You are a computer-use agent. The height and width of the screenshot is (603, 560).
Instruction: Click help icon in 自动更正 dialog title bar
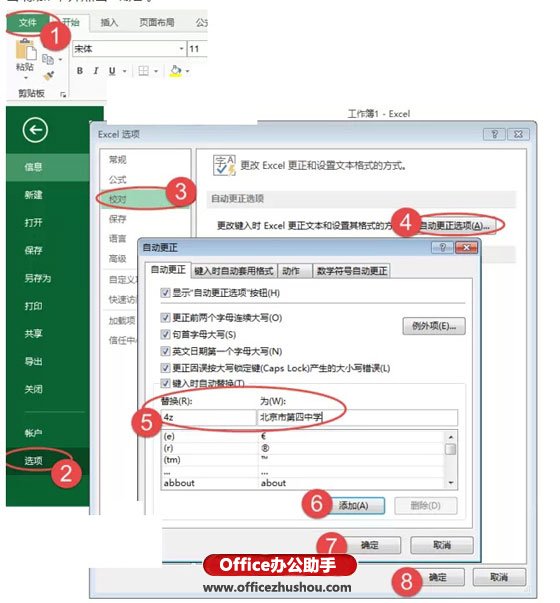click(x=442, y=247)
